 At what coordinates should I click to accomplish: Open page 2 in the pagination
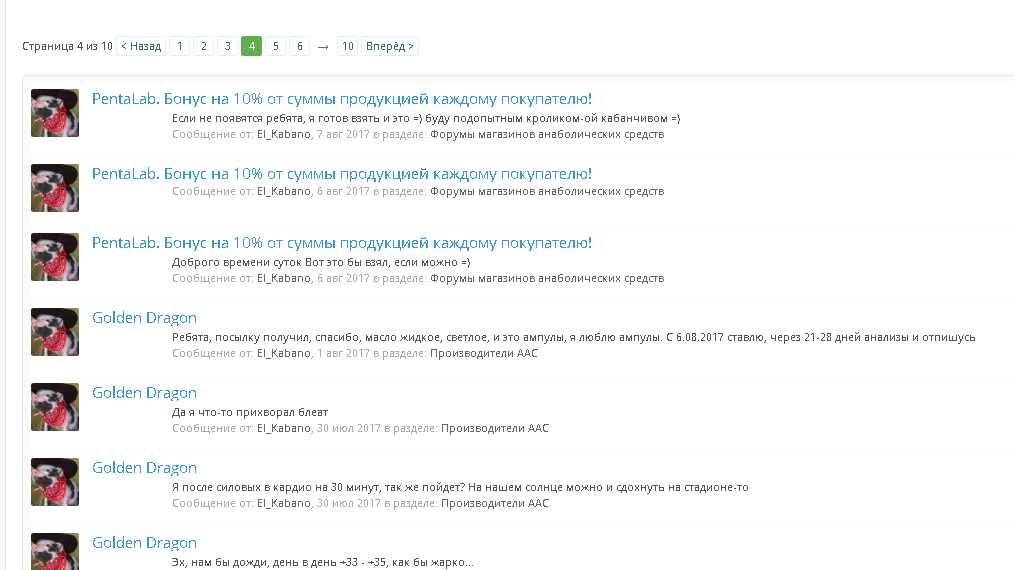[203, 46]
